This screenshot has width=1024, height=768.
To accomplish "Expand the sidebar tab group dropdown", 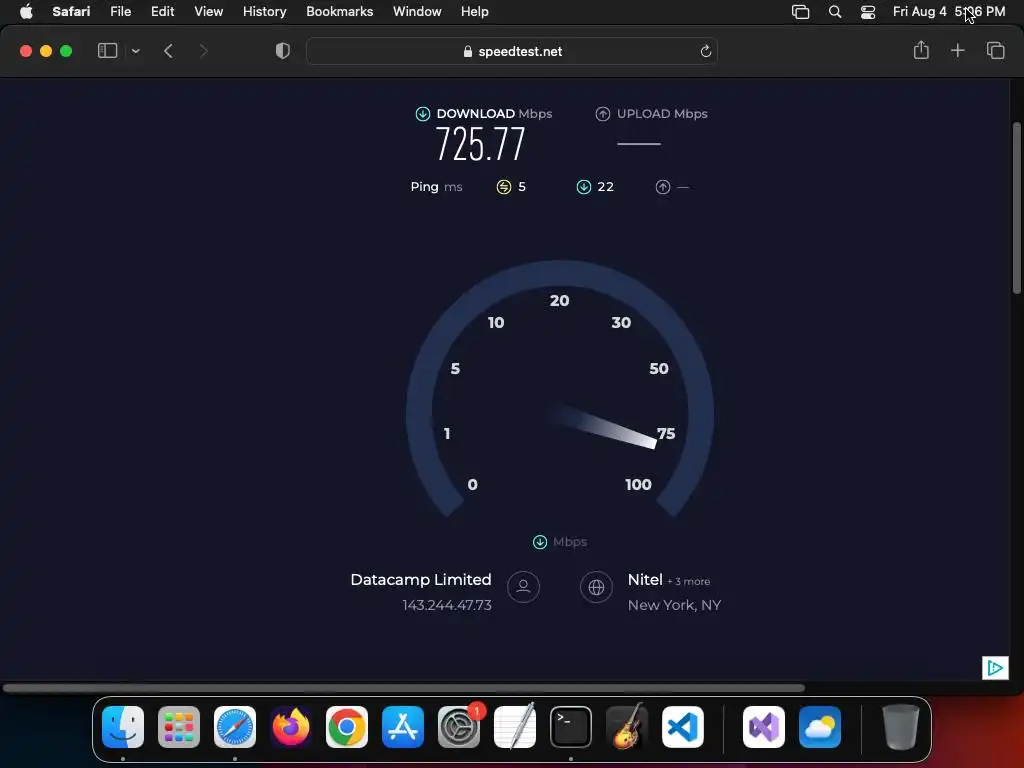I will 136,51.
